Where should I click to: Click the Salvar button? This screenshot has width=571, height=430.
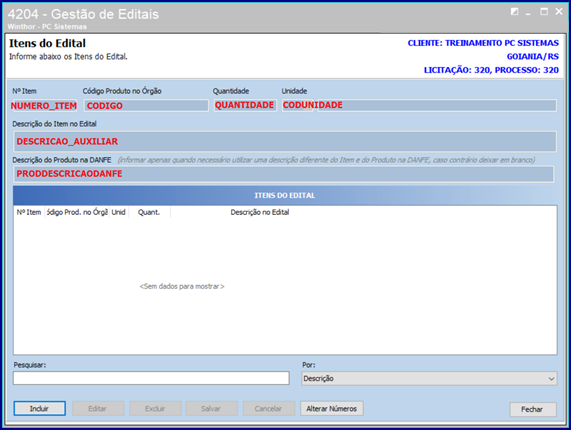[211, 409]
